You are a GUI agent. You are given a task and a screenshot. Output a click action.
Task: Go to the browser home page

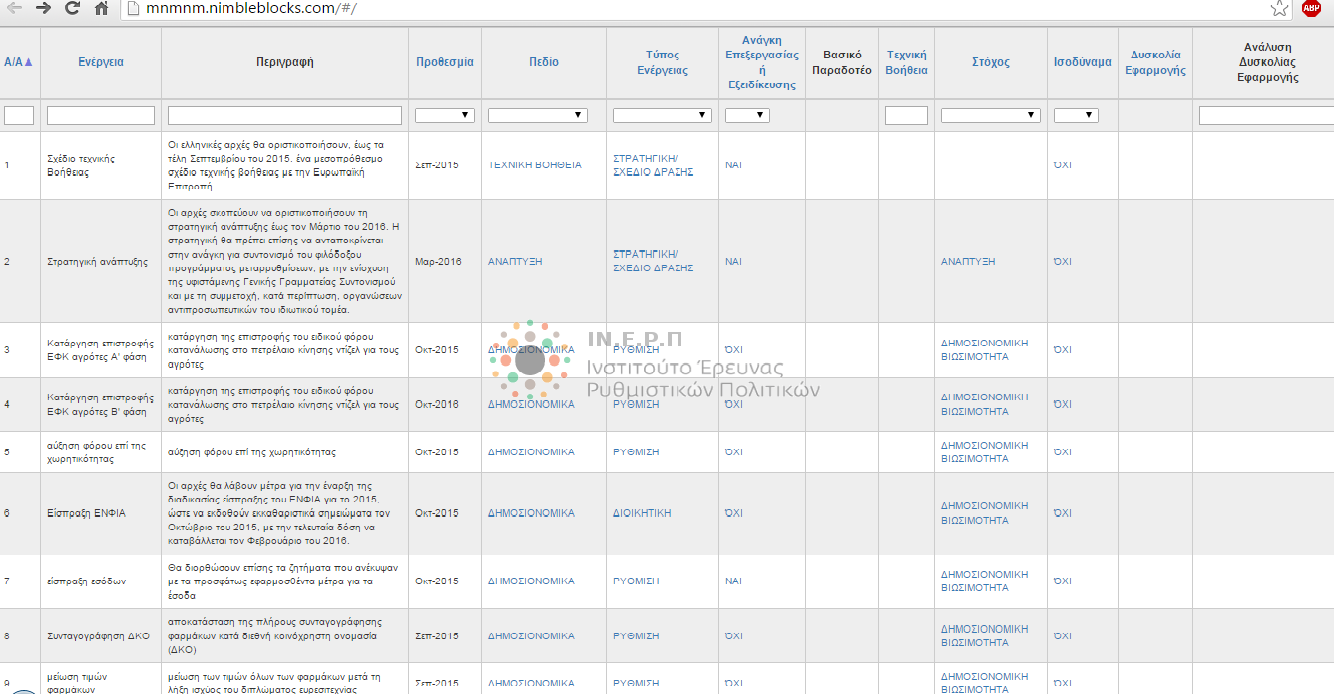101,9
